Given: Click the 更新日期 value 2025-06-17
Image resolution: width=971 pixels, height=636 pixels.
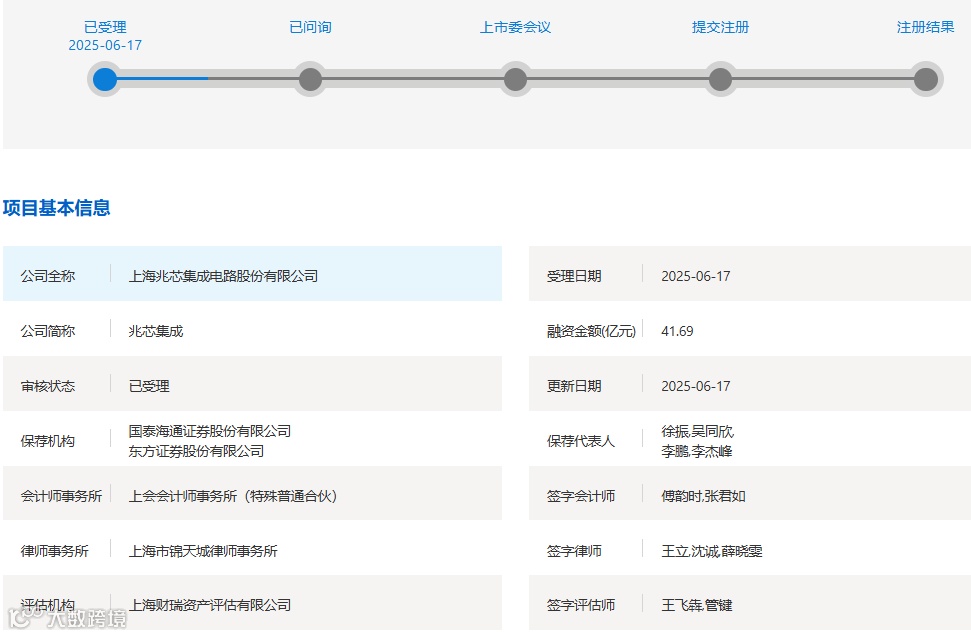Looking at the screenshot, I should [695, 386].
